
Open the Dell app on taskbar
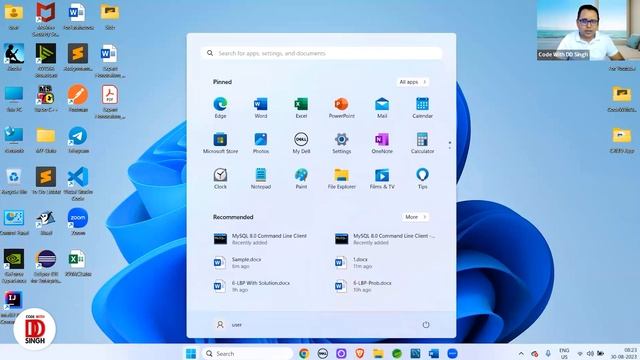(322, 353)
